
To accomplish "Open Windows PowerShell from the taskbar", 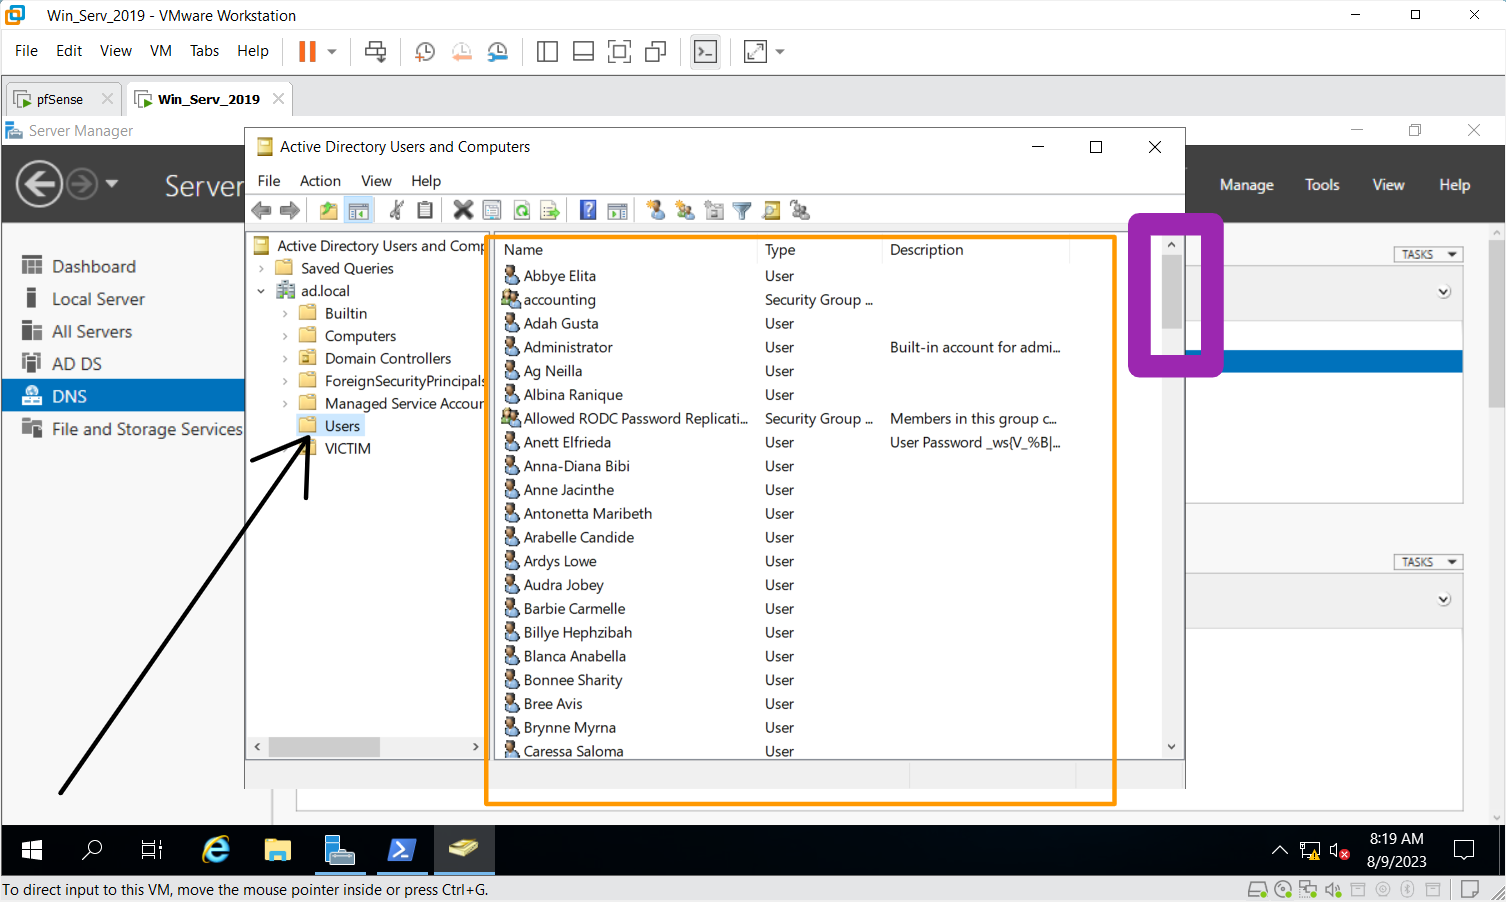I will coord(401,850).
